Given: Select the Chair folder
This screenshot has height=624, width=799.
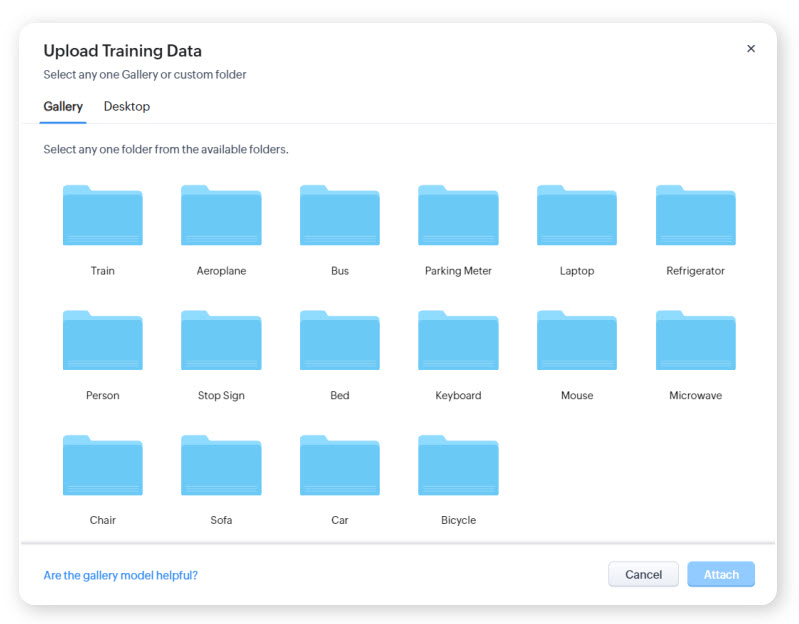Looking at the screenshot, I should (102, 466).
